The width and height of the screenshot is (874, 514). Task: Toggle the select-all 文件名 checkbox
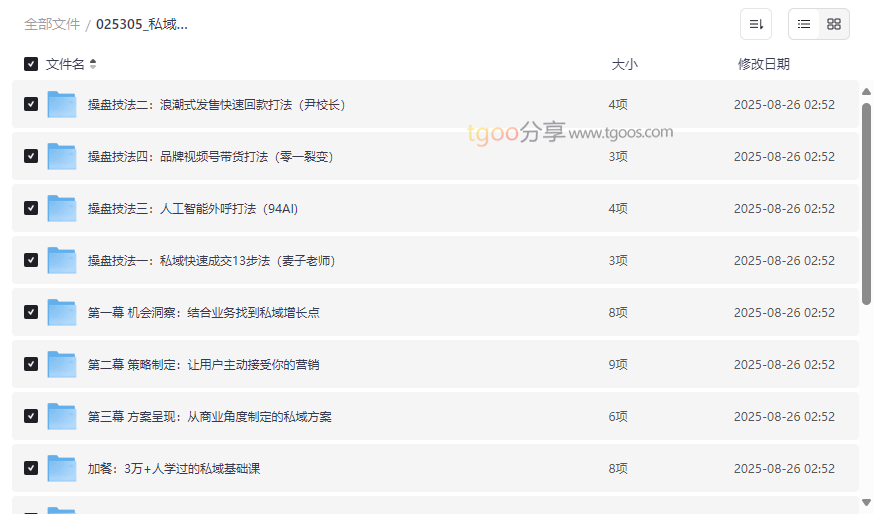pos(31,64)
